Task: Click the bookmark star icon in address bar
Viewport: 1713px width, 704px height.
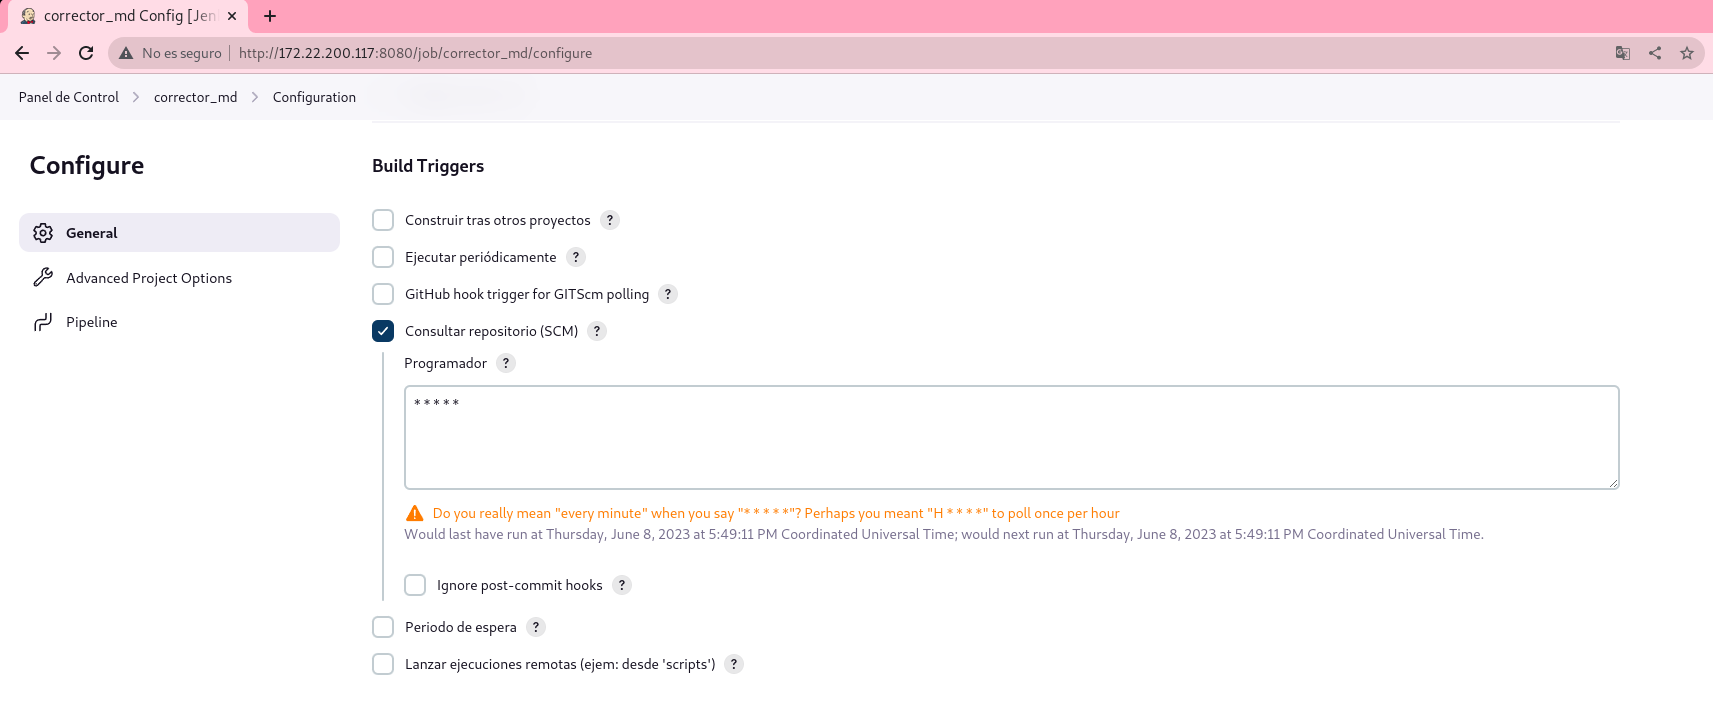Action: [1687, 53]
